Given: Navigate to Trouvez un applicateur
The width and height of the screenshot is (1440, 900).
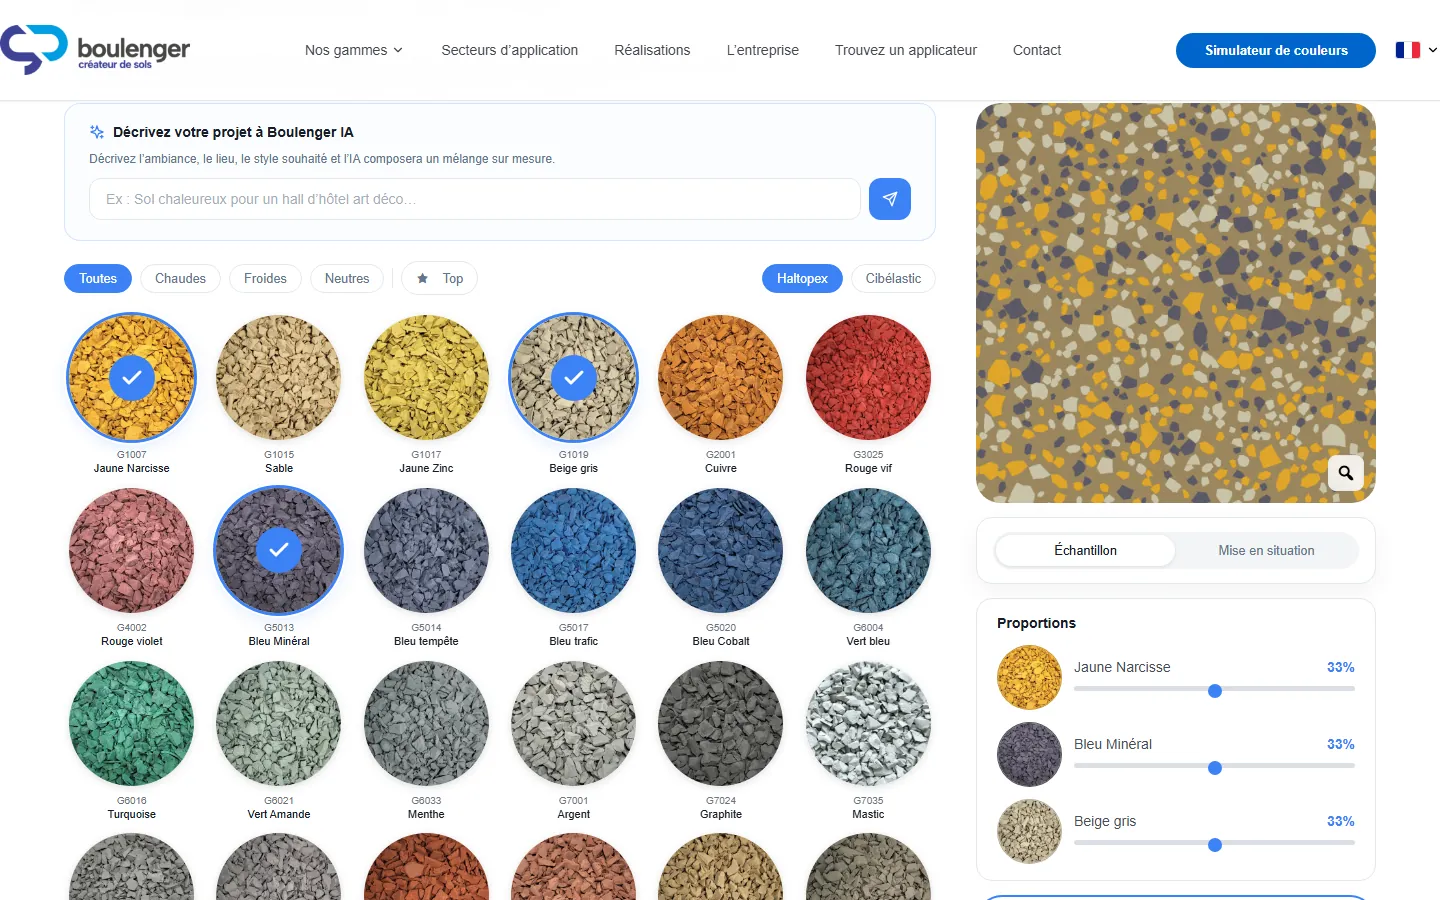Looking at the screenshot, I should [x=906, y=50].
